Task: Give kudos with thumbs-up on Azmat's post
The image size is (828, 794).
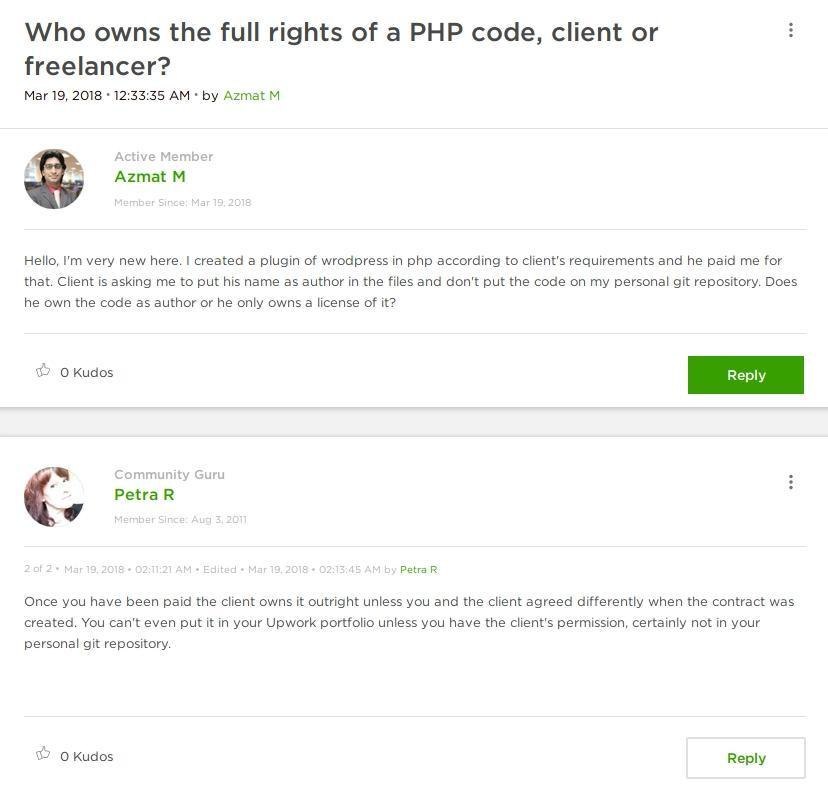Action: coord(43,371)
